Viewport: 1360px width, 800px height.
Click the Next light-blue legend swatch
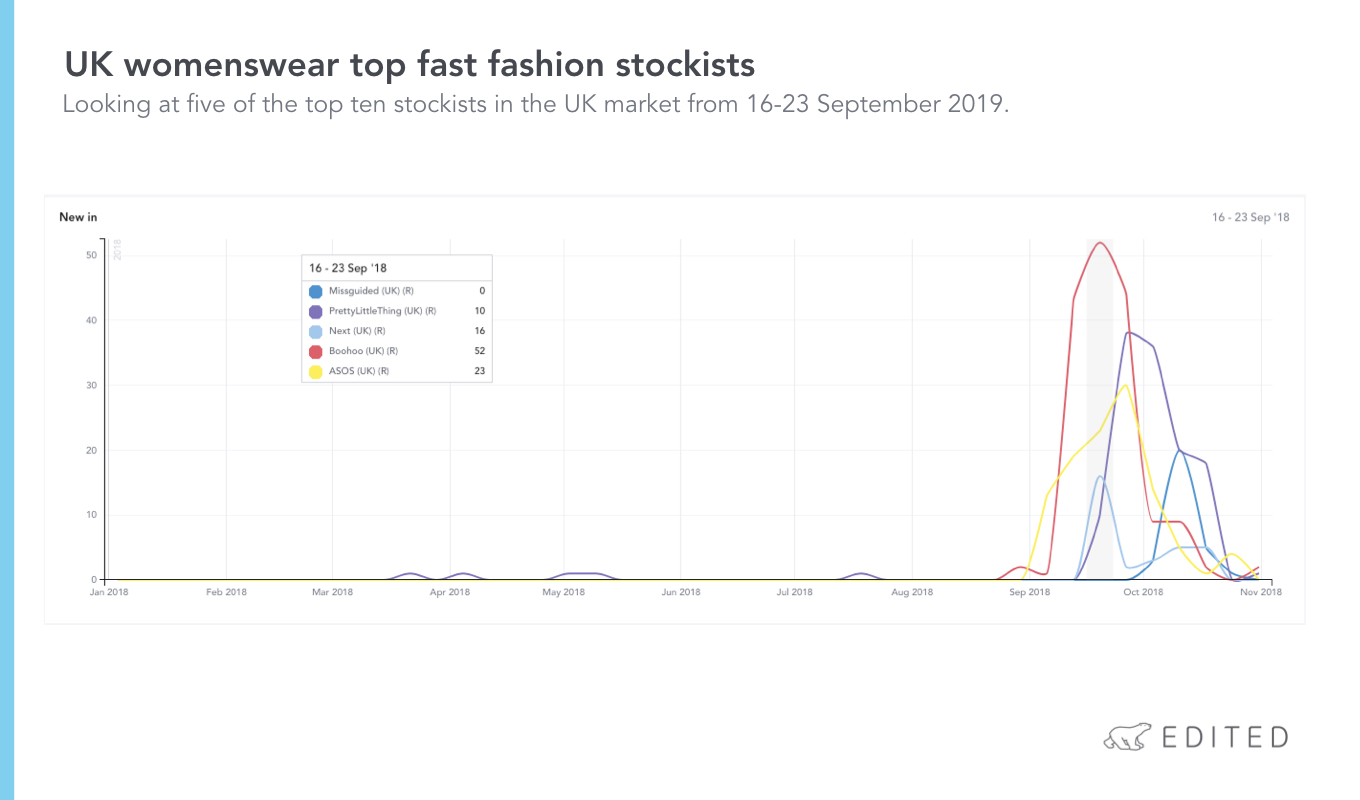tap(316, 331)
